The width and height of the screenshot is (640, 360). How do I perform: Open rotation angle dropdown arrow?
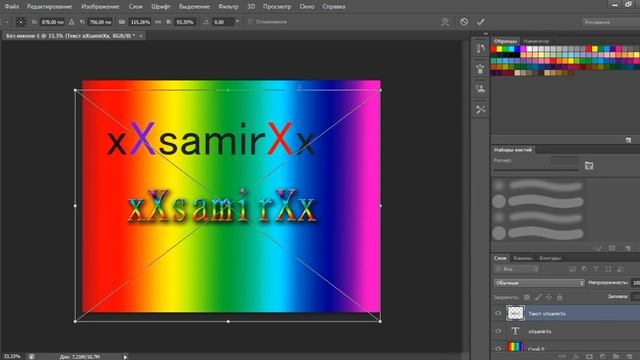pos(237,21)
